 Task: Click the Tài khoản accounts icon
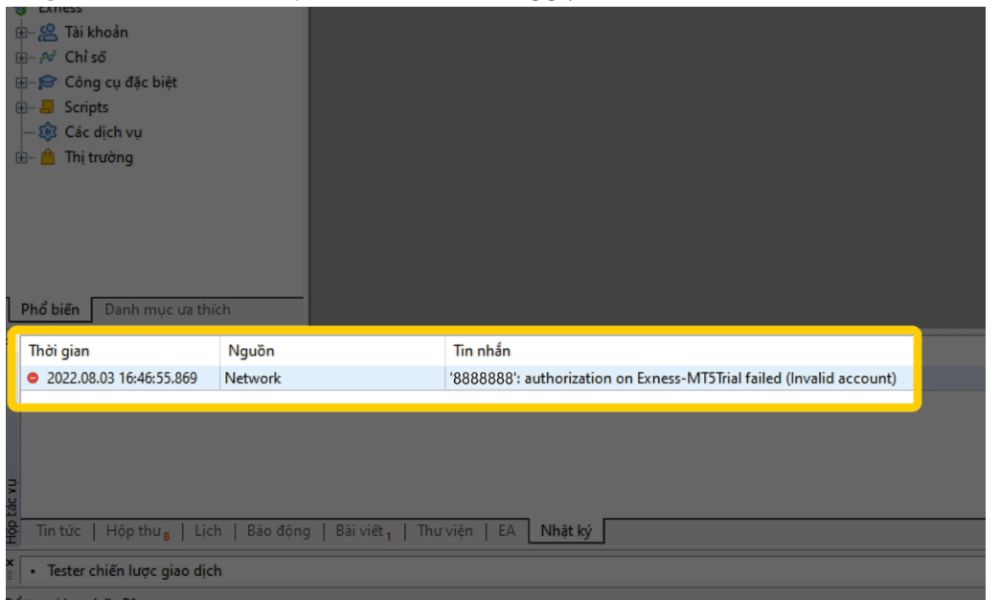point(47,32)
